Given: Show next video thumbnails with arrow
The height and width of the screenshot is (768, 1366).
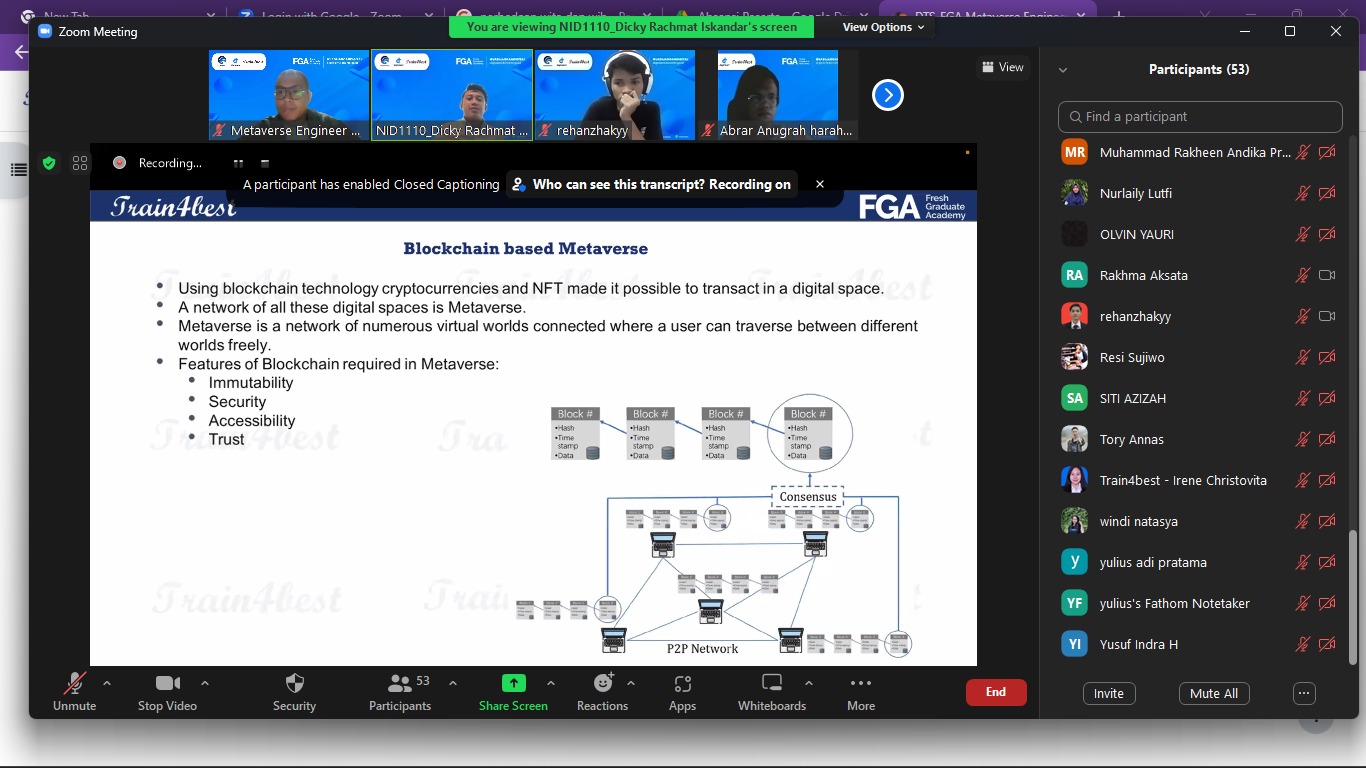Looking at the screenshot, I should [887, 95].
